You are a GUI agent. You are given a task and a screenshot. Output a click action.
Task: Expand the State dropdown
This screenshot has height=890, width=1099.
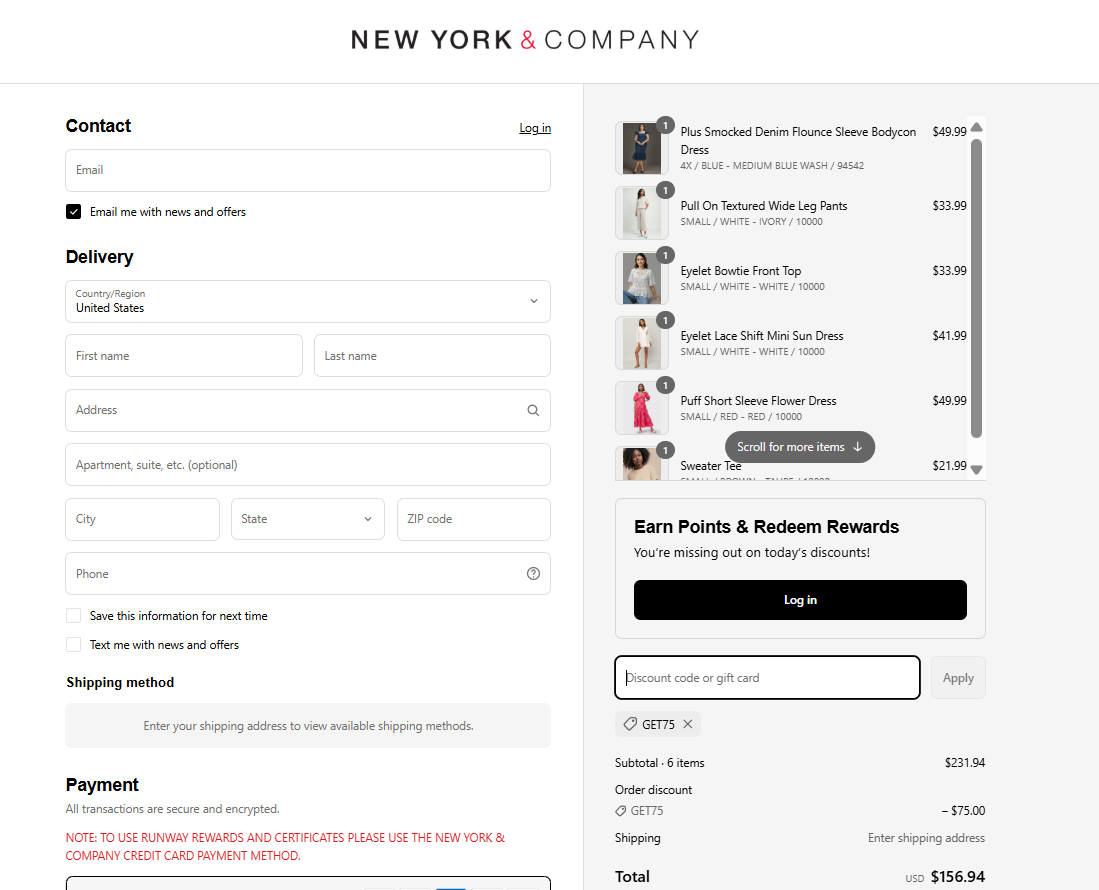(x=308, y=519)
